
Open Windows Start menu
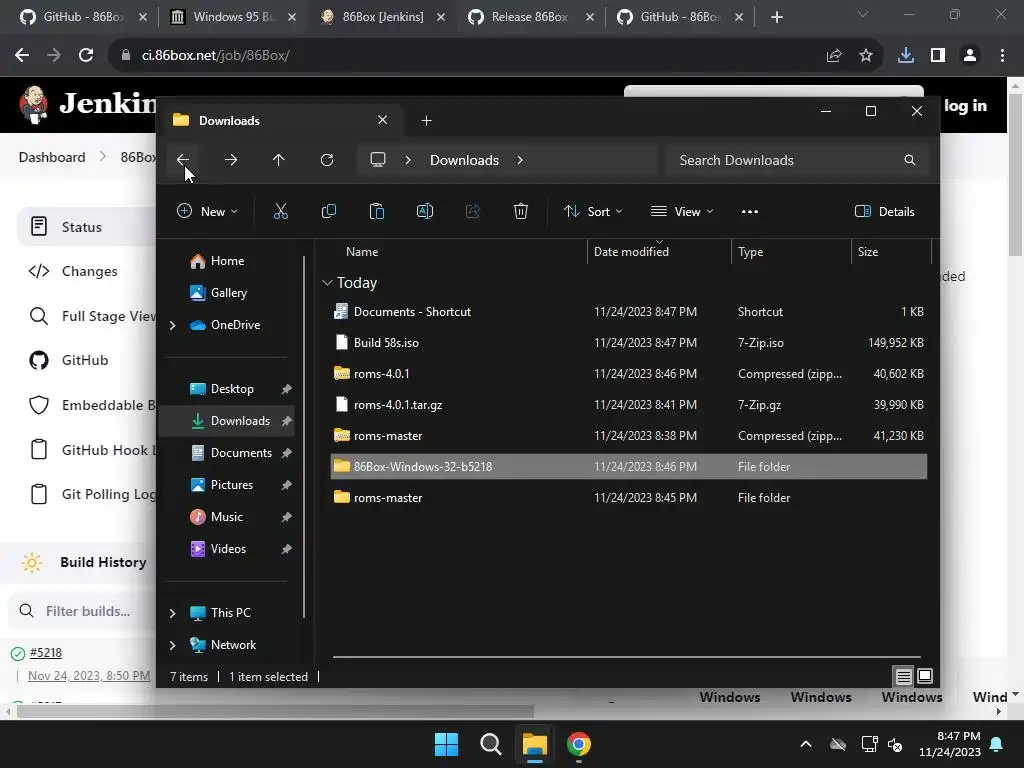click(x=447, y=744)
